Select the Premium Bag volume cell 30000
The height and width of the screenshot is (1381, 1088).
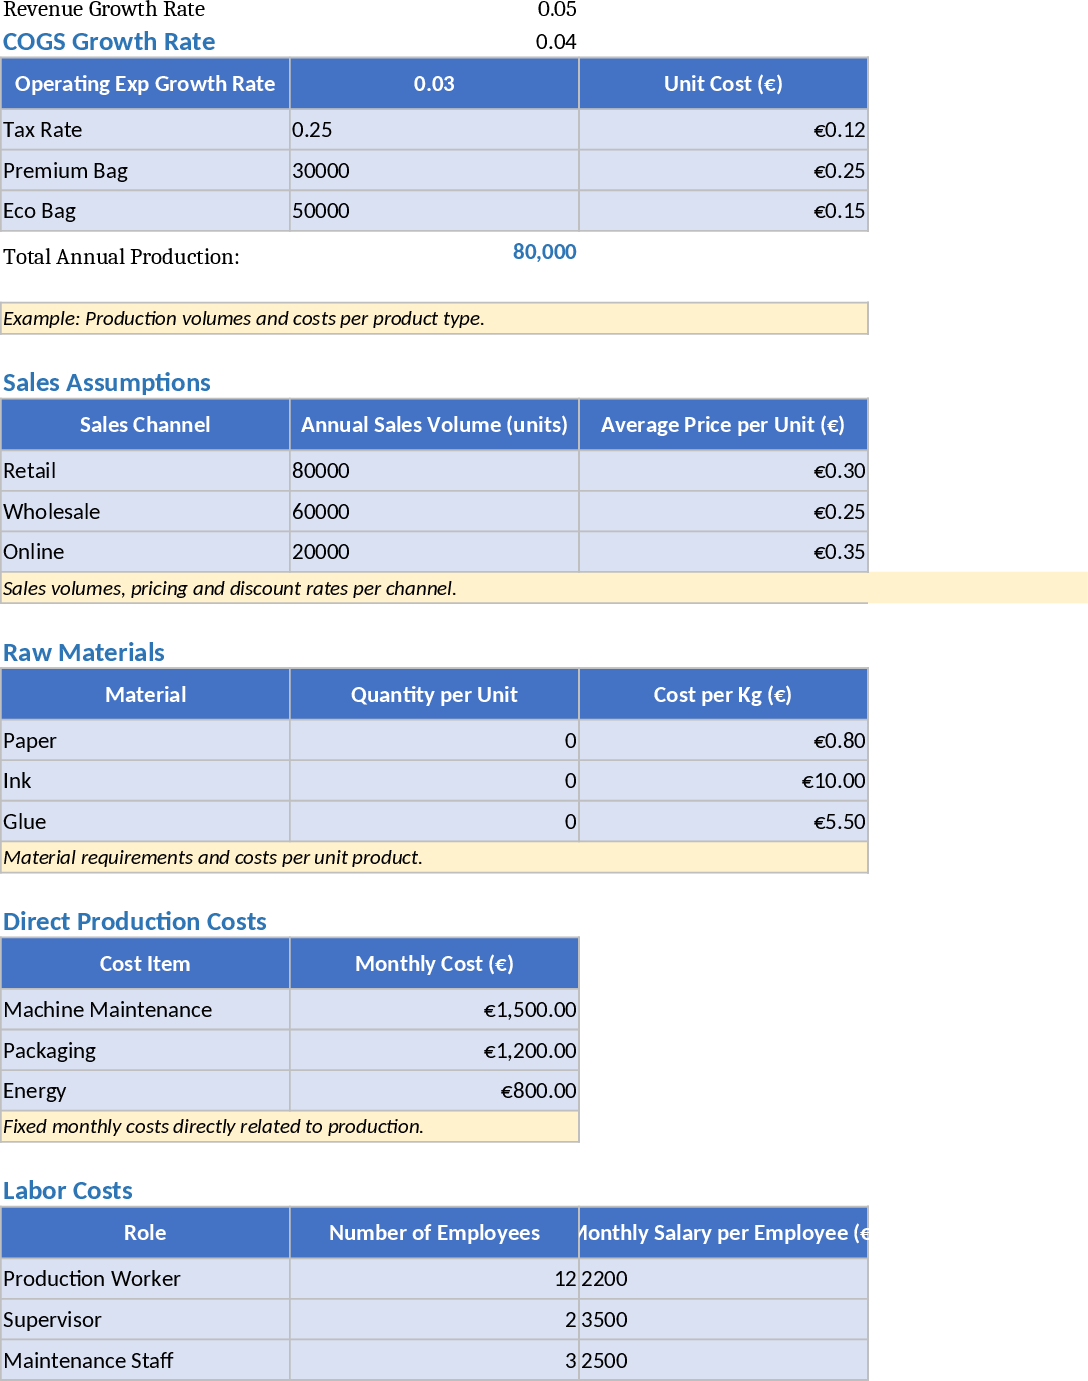[433, 171]
